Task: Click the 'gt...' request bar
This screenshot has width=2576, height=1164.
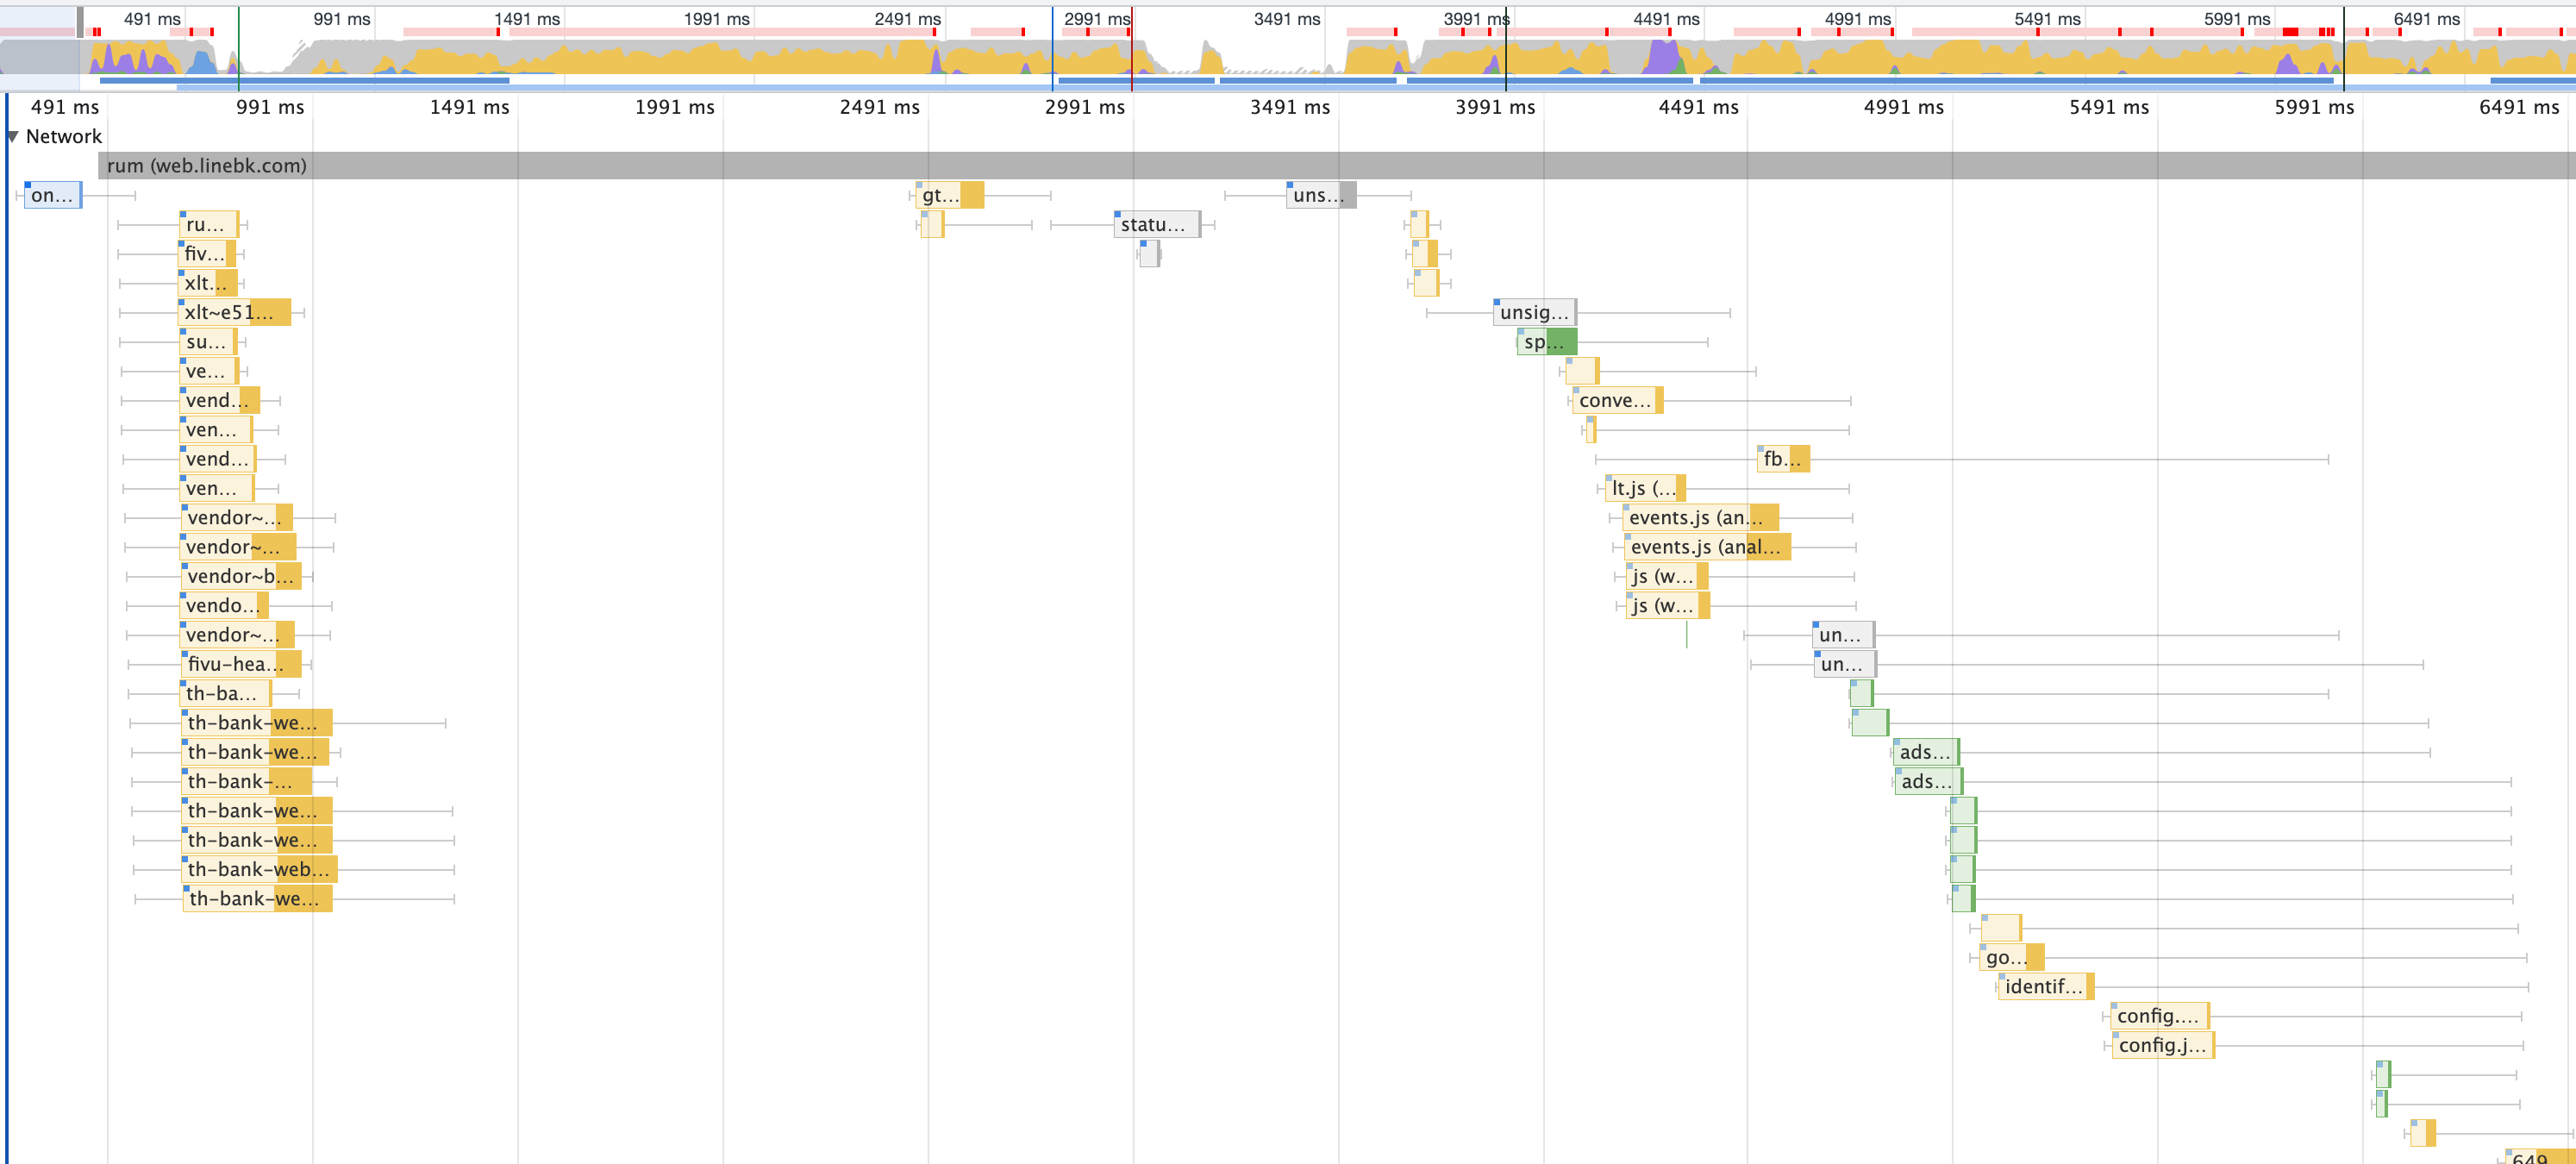Action: point(949,196)
